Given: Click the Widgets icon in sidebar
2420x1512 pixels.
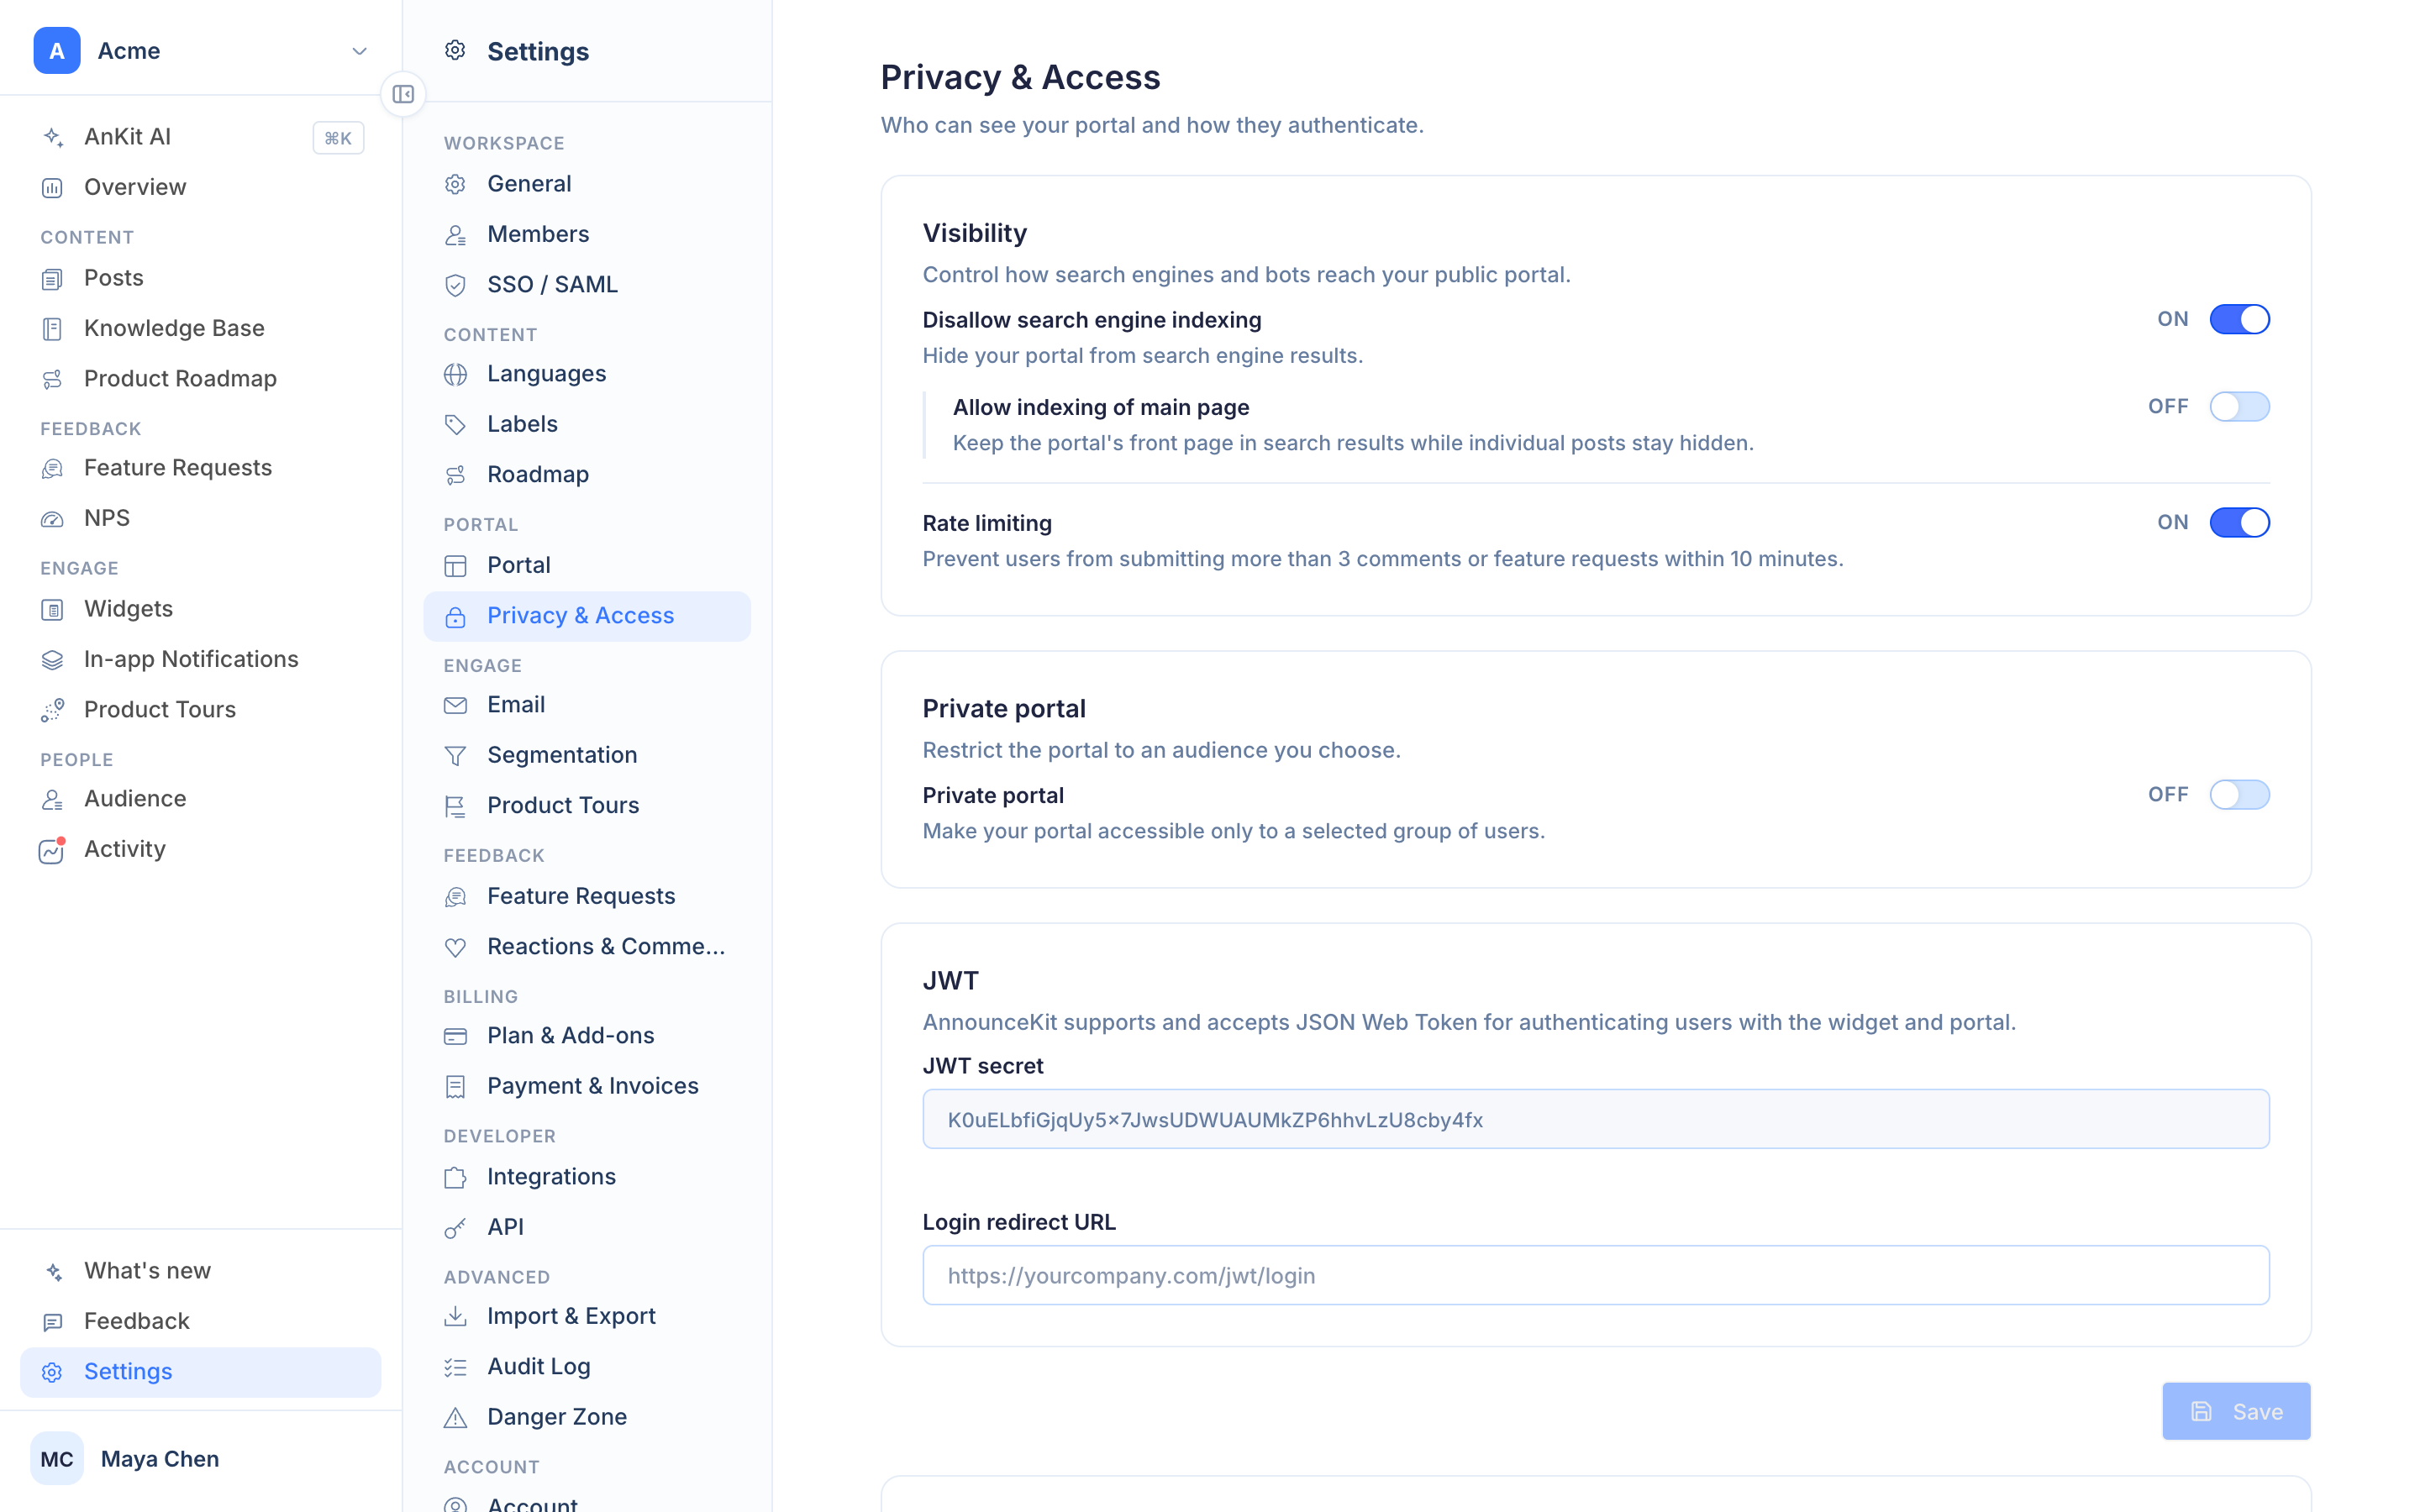Looking at the screenshot, I should coord(53,610).
